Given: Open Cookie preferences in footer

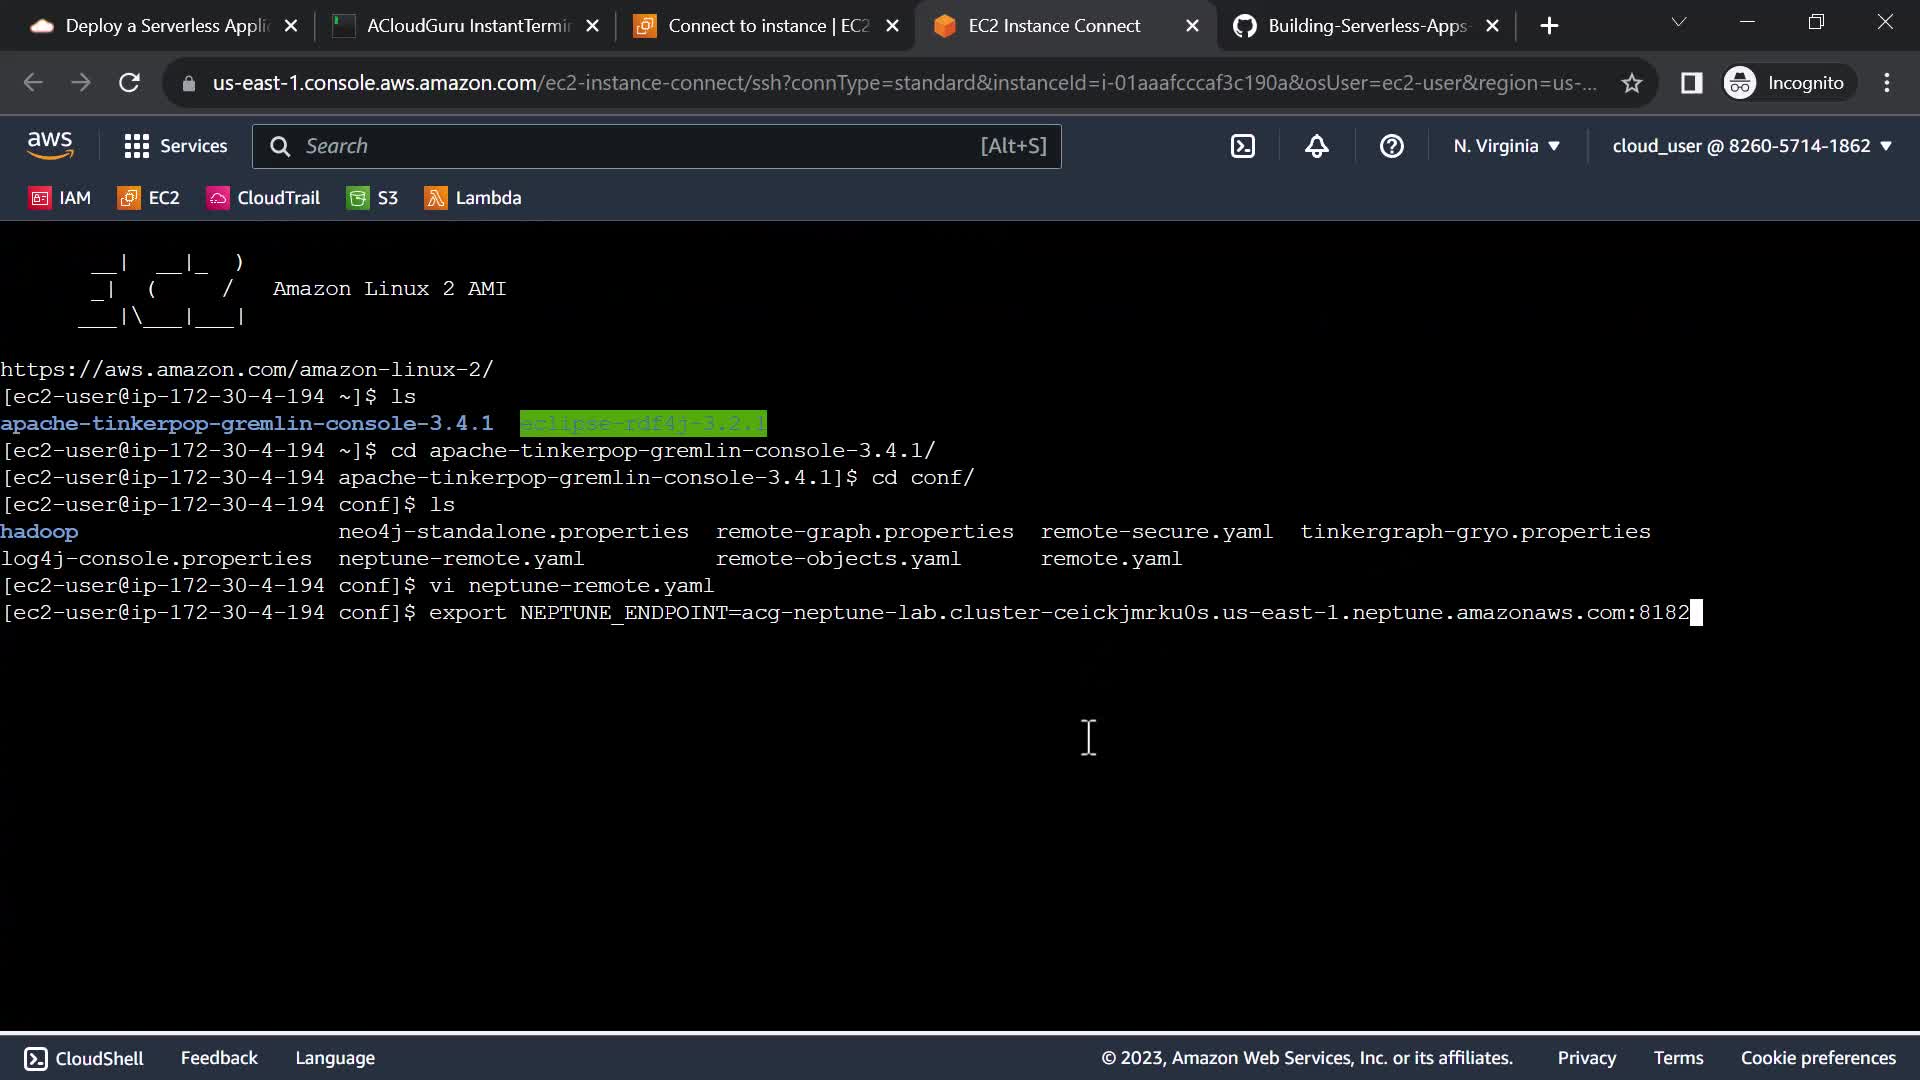Looking at the screenshot, I should pos(1817,1058).
